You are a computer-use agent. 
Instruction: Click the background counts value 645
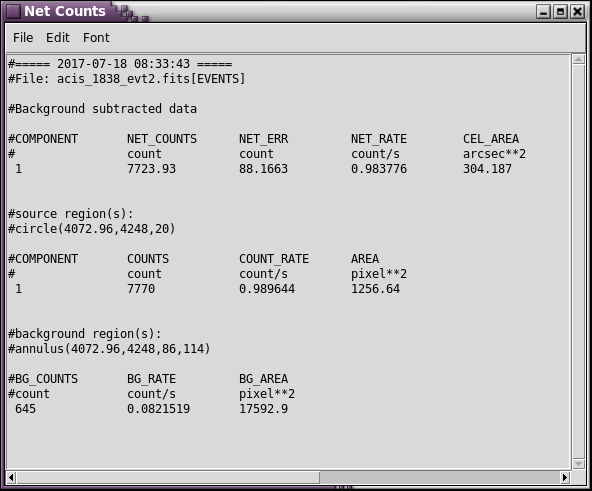25,409
